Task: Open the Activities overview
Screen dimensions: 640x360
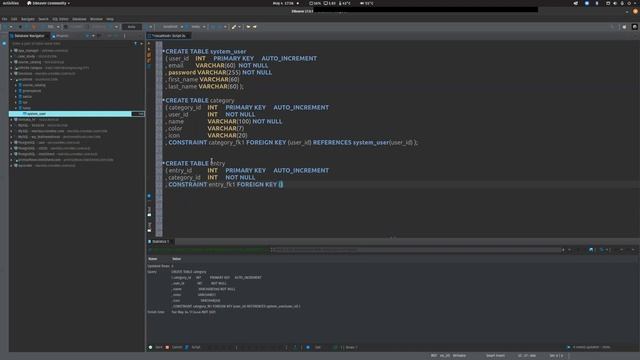Action: click(11, 3)
